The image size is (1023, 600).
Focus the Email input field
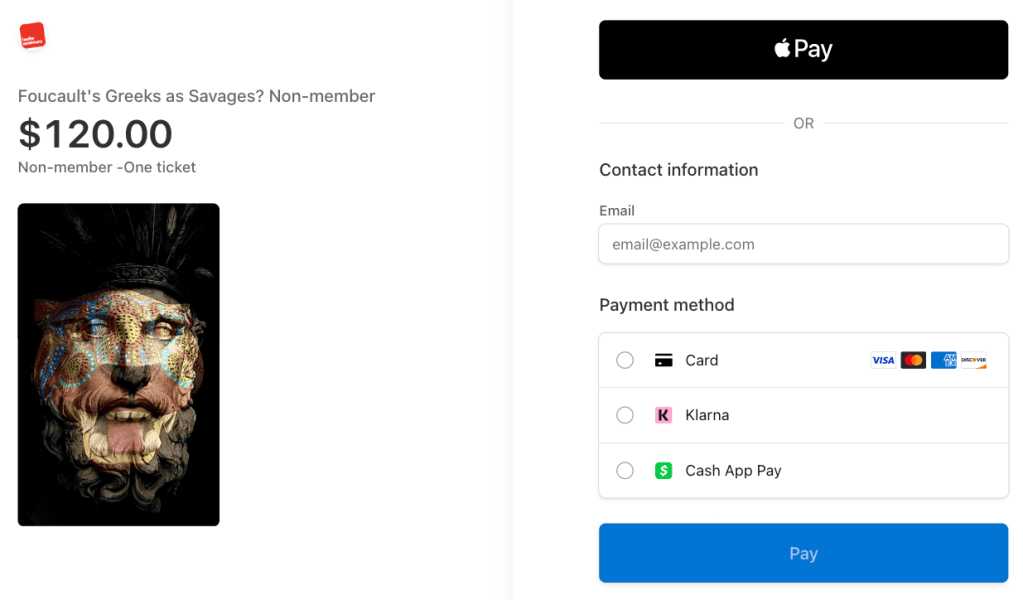(x=803, y=244)
